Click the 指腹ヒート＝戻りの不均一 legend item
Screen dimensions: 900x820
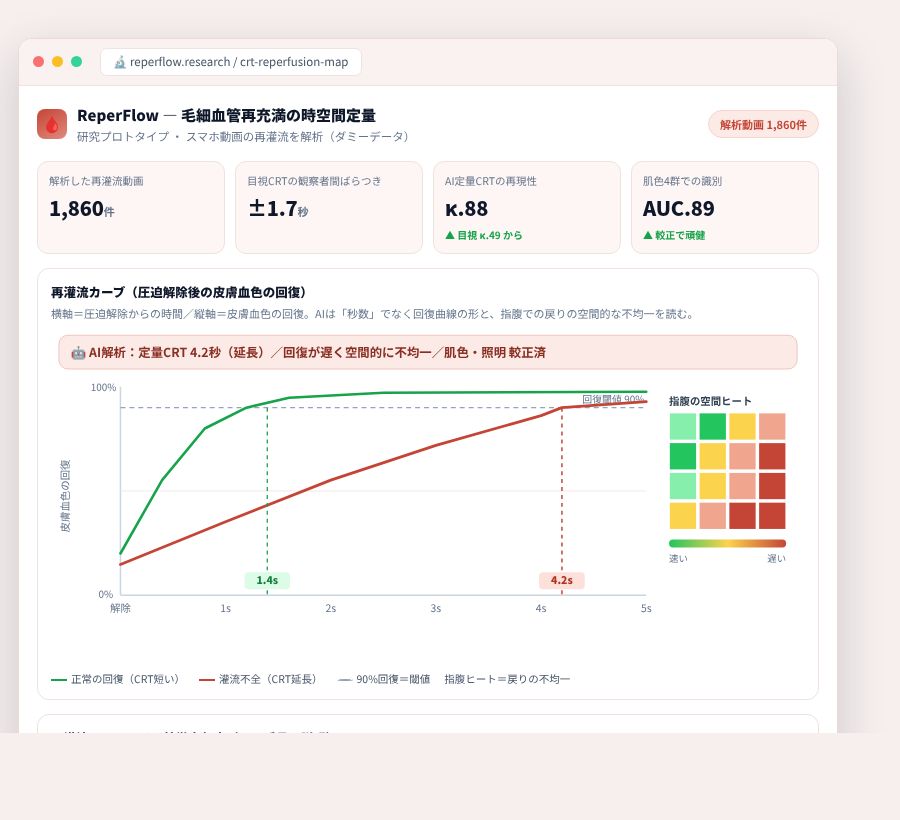click(x=507, y=679)
